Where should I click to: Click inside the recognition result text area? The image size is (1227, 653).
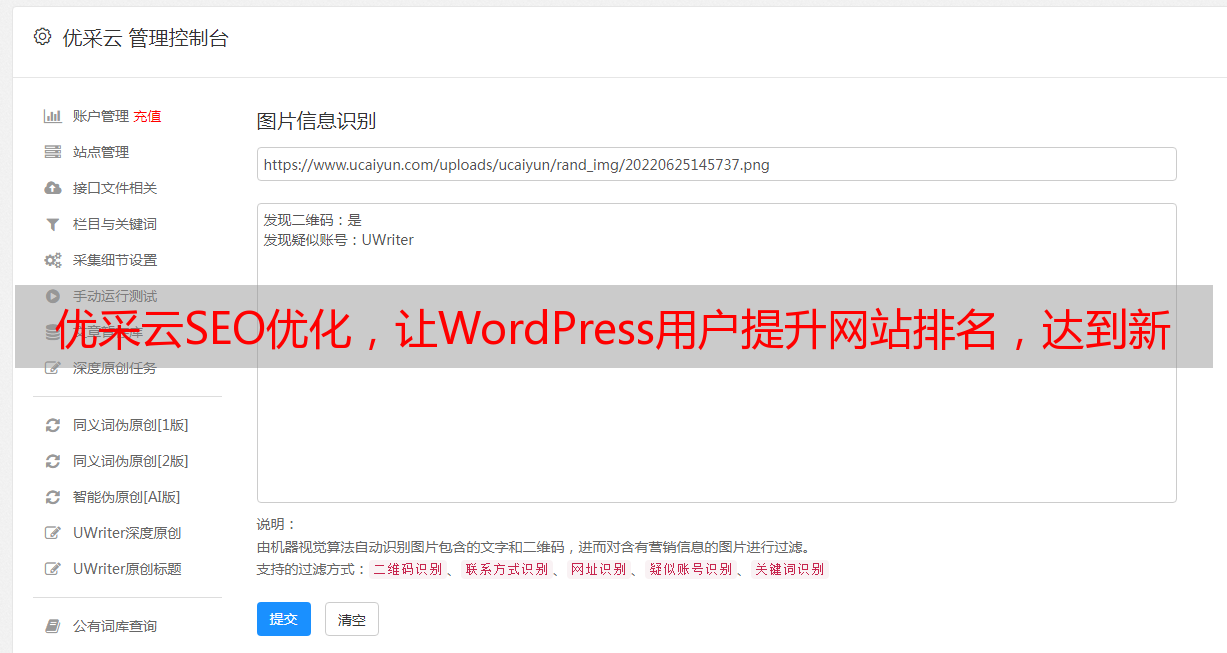(716, 352)
